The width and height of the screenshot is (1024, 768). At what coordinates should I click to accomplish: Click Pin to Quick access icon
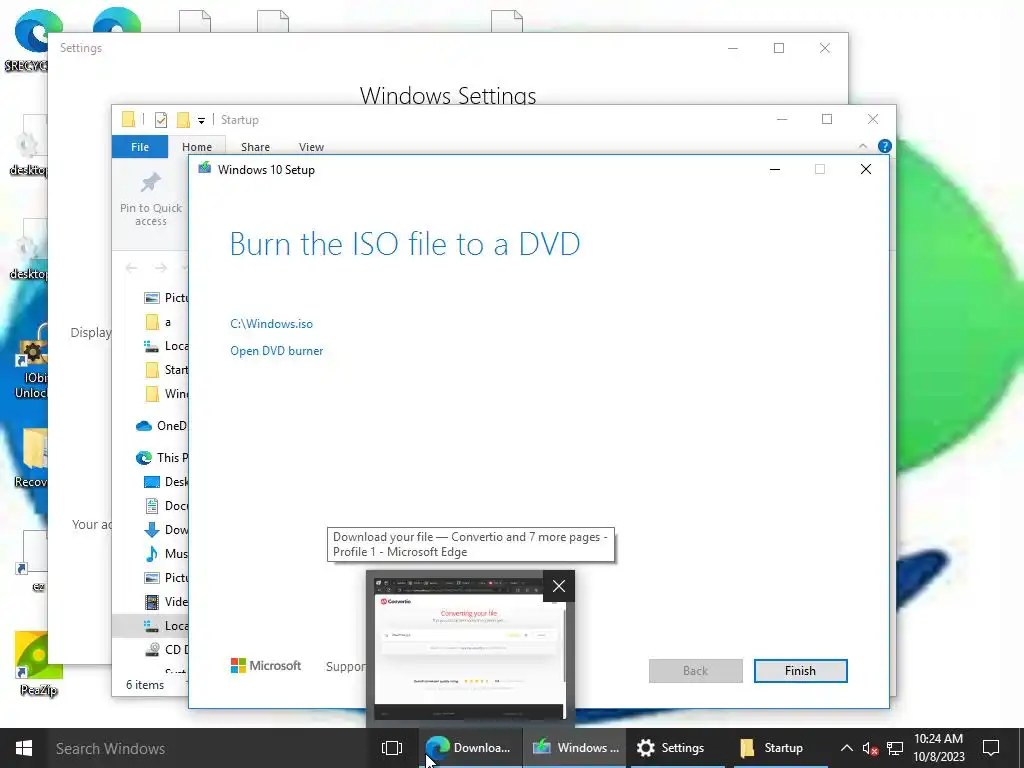click(x=151, y=199)
